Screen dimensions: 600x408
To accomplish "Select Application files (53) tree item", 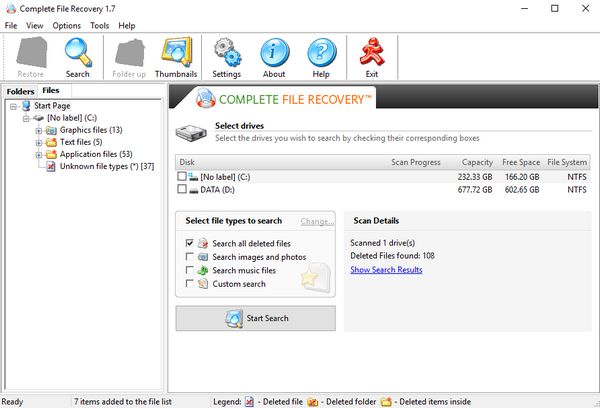I will [x=96, y=154].
